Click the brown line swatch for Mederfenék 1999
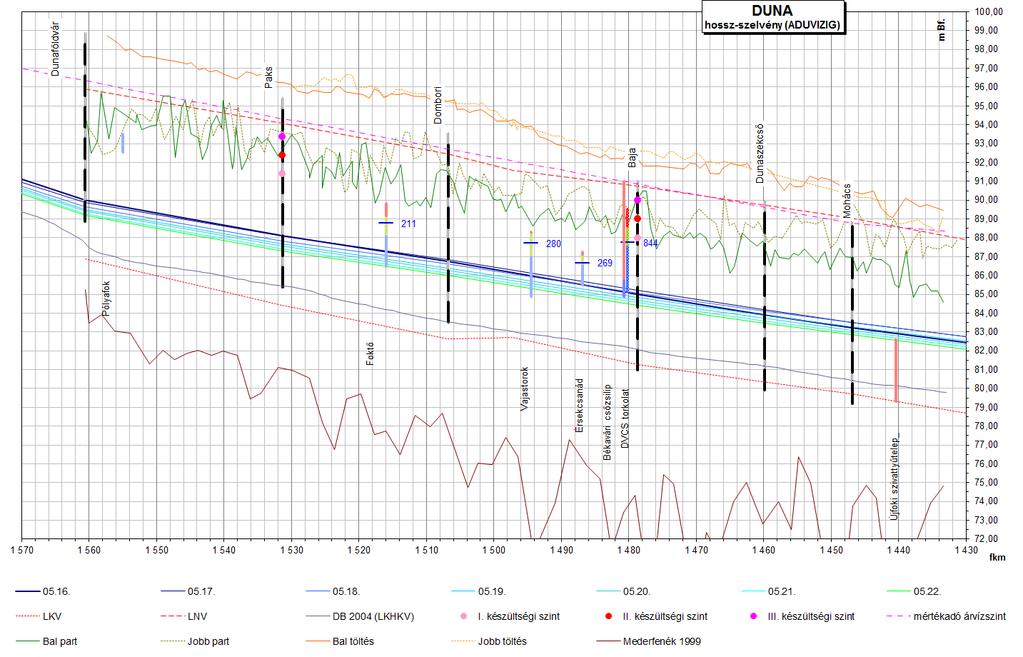Viewport: 1023px width, 657px height. (607, 641)
